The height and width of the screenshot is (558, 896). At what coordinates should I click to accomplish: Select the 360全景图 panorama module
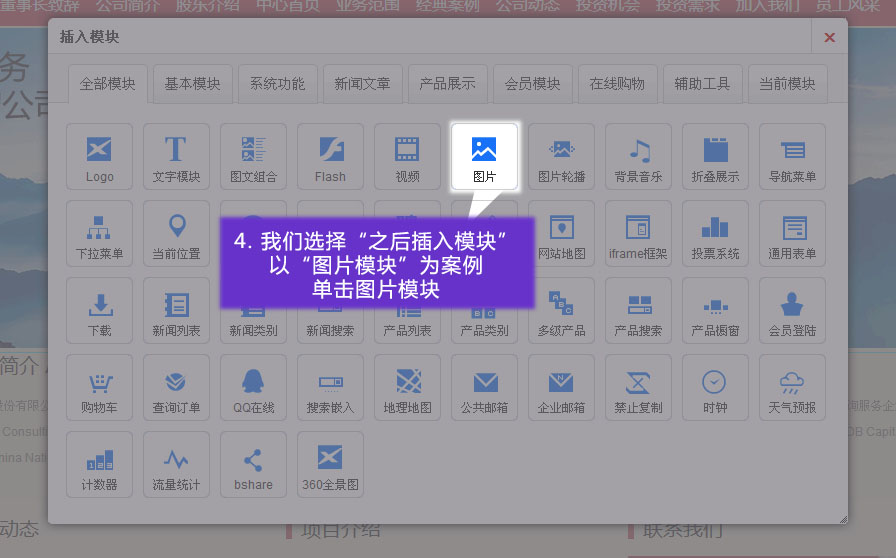pyautogui.click(x=330, y=464)
